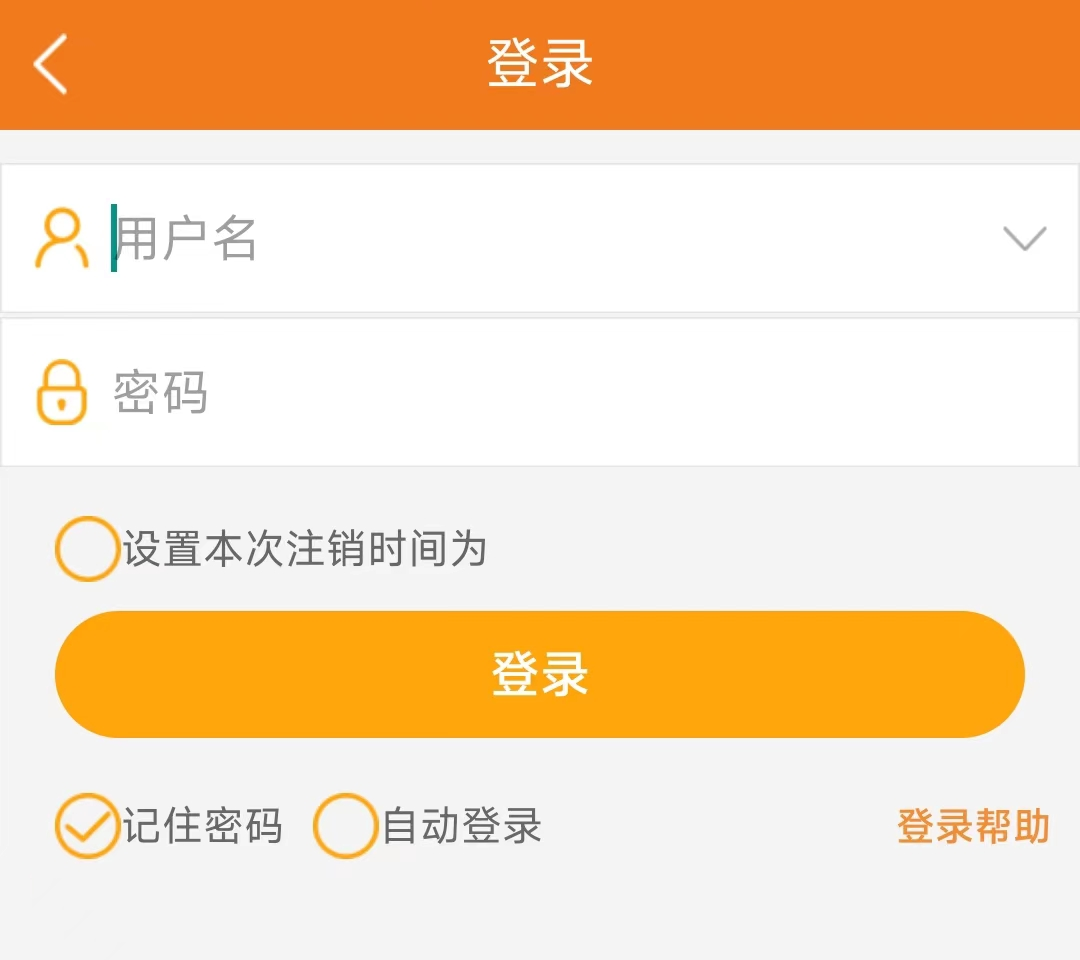Click the 登录 title in the header
The height and width of the screenshot is (960, 1080).
(540, 63)
